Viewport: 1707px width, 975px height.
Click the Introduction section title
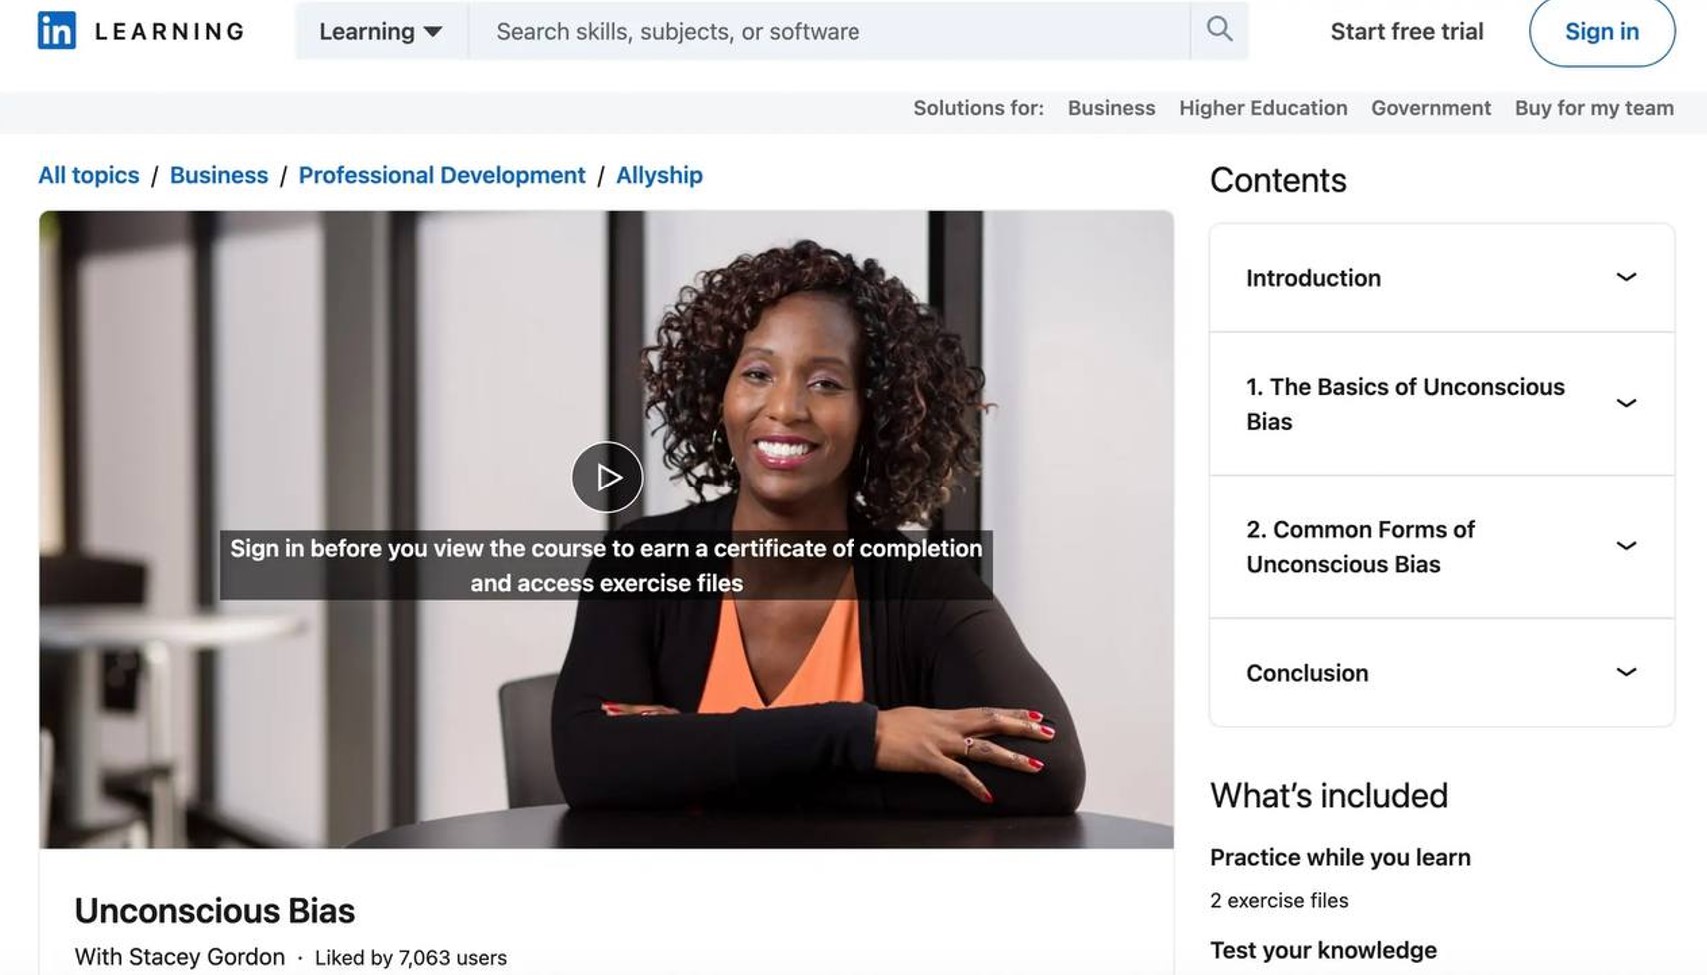point(1313,278)
